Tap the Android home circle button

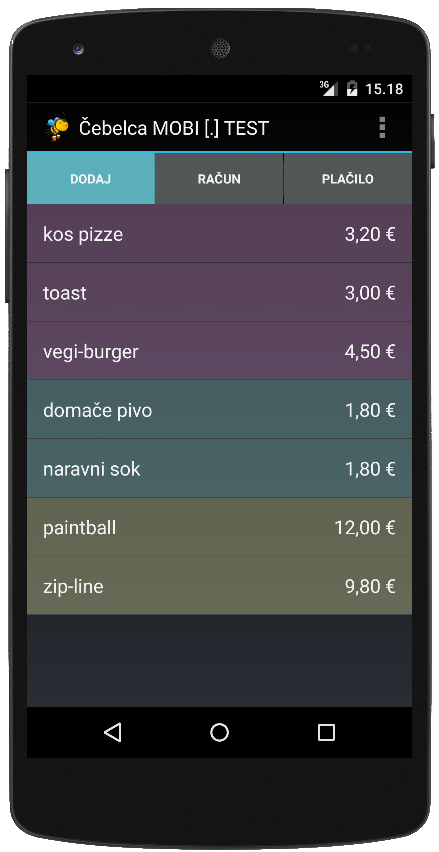pos(220,732)
